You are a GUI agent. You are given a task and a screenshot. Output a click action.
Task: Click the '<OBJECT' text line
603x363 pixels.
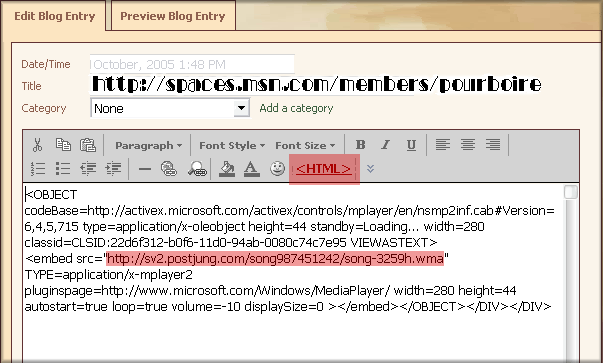click(x=51, y=195)
